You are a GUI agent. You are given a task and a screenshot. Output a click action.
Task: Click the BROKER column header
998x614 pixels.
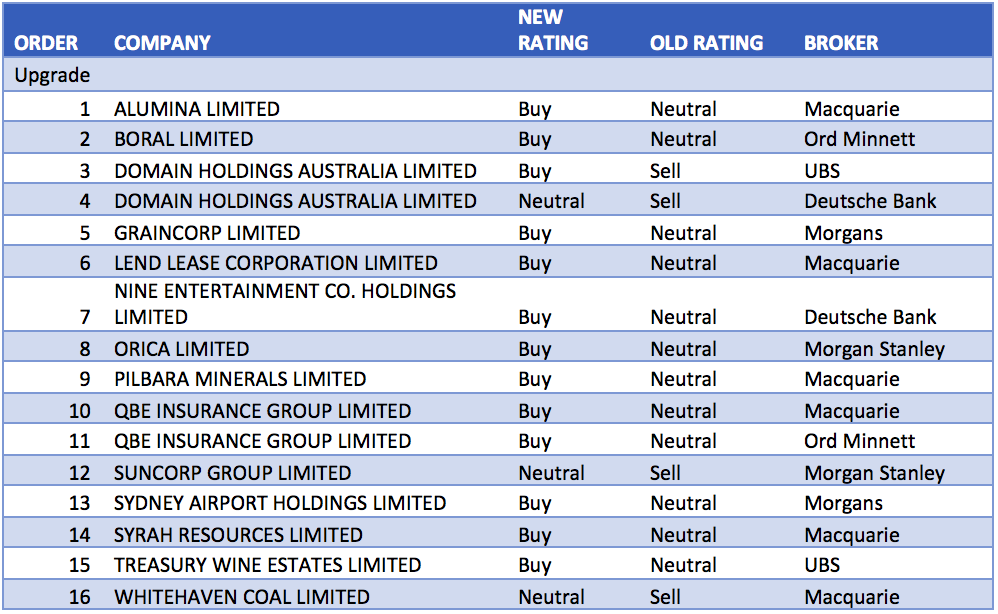[x=841, y=43]
